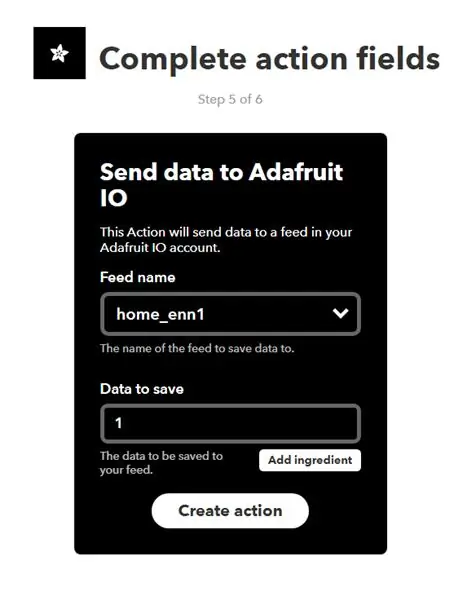The width and height of the screenshot is (462, 600).
Task: Open the Feed name dropdown showing home_enn1
Action: (x=230, y=314)
